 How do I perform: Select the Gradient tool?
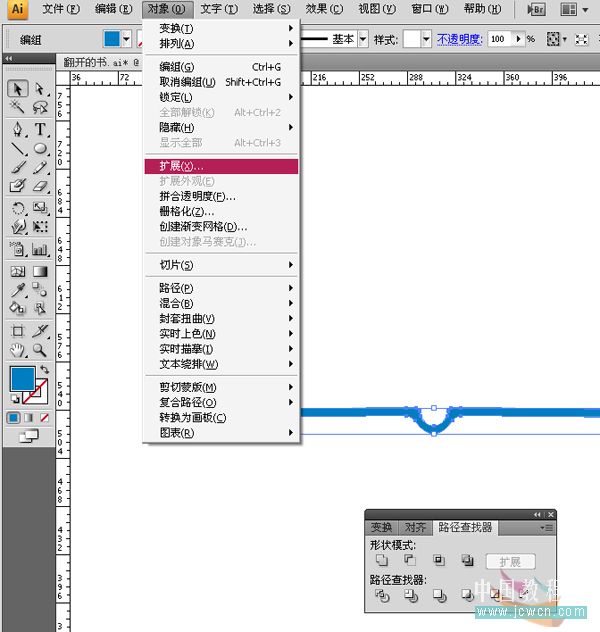pos(39,271)
